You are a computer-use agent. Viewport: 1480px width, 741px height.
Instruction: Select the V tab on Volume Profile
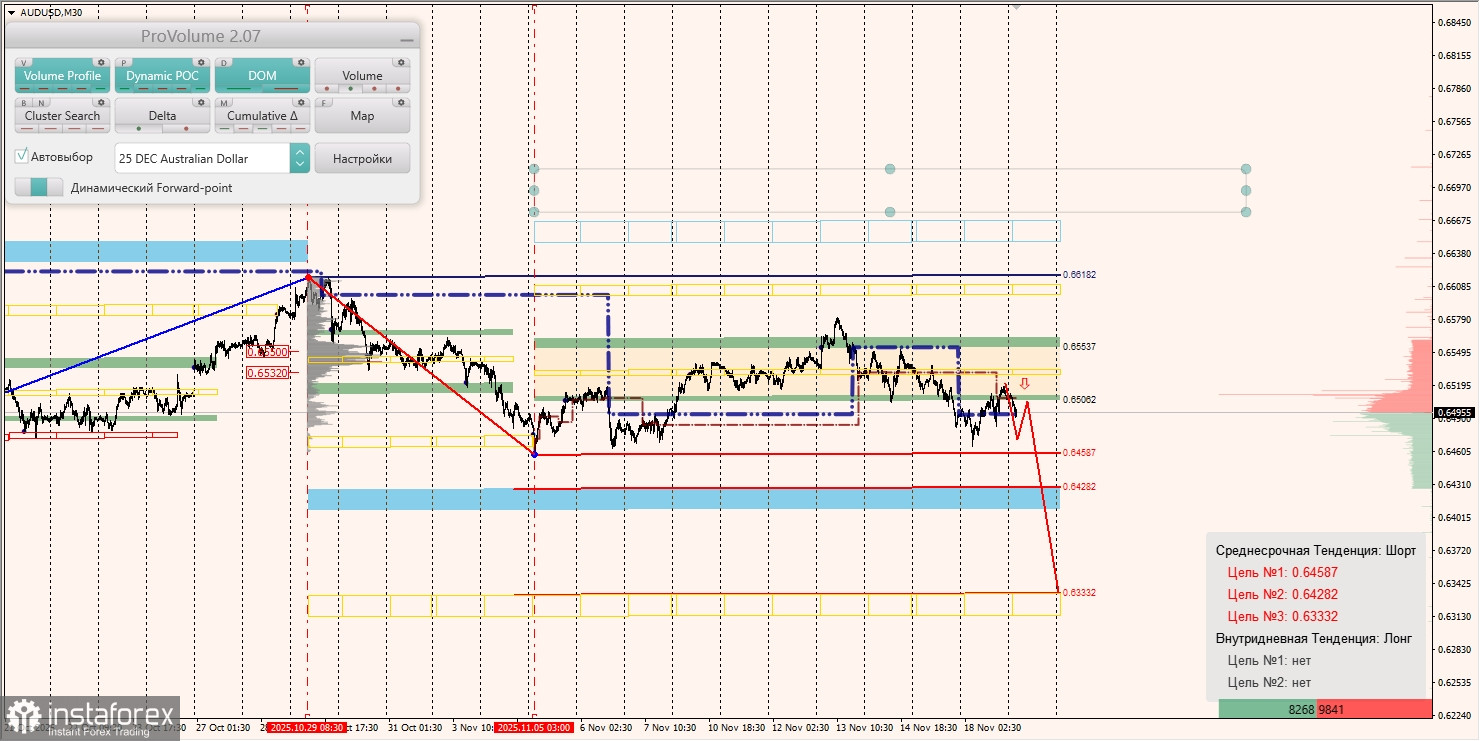click(23, 63)
